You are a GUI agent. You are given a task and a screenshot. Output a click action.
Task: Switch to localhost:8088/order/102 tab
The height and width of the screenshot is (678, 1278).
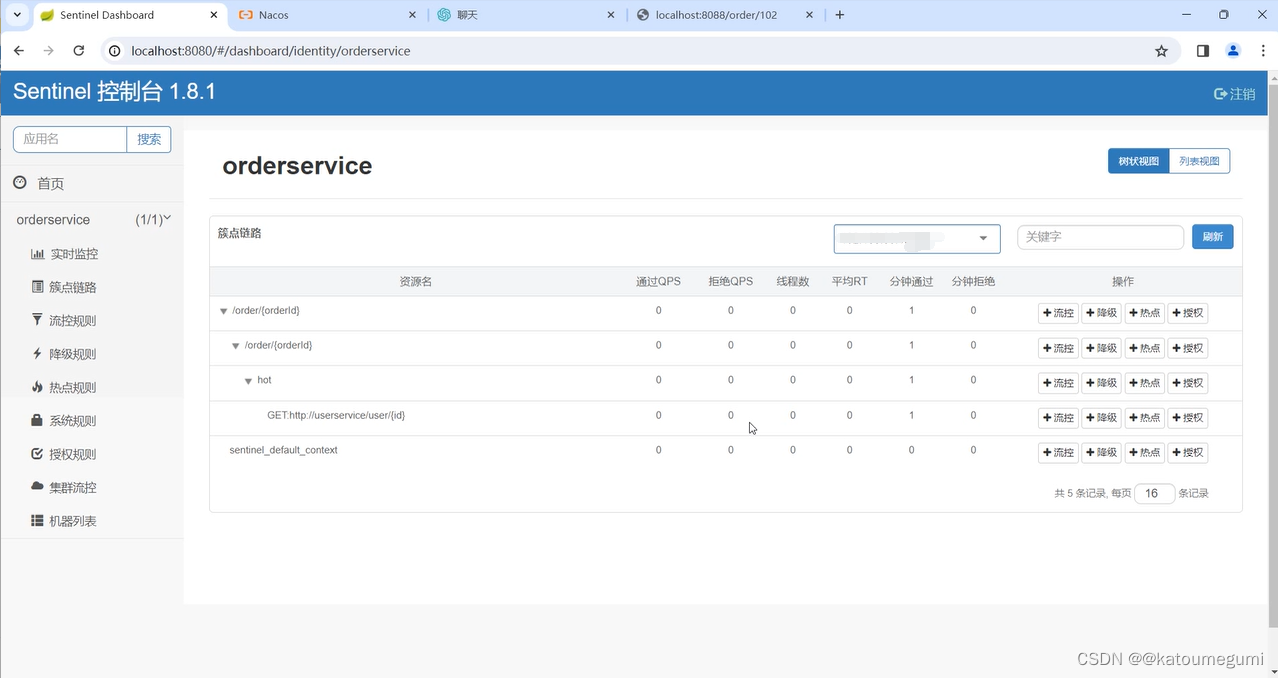(x=725, y=15)
